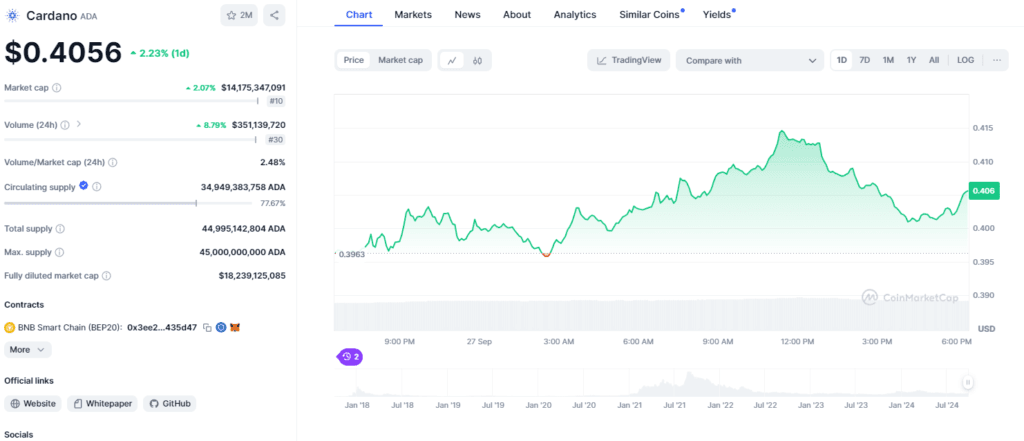Click the Circulating supply progress bar

[x=128, y=203]
